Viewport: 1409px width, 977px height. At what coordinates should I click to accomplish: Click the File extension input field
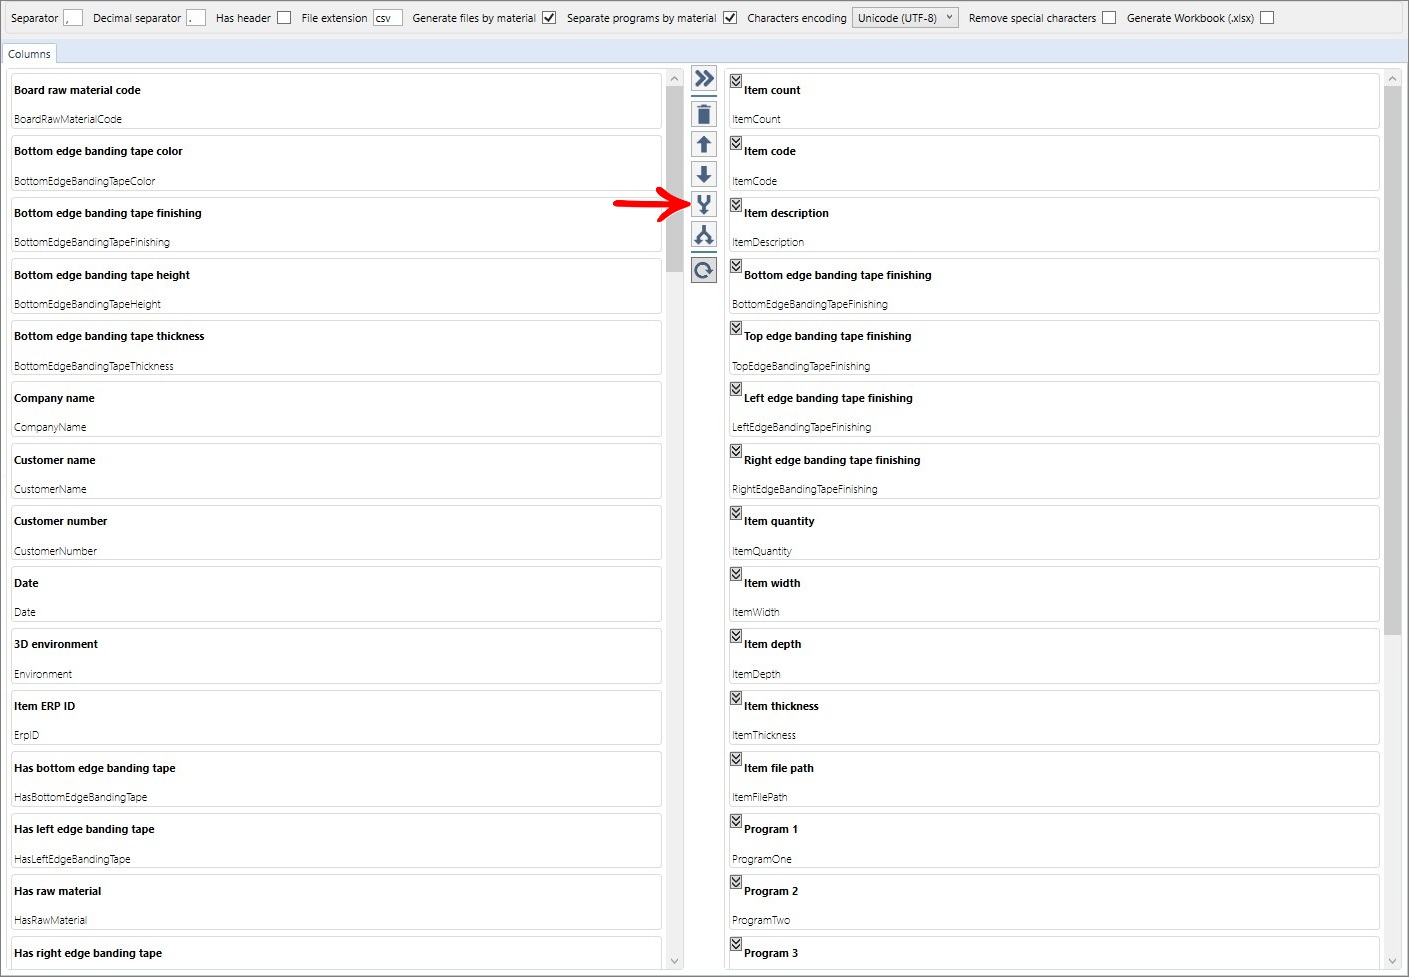click(388, 18)
